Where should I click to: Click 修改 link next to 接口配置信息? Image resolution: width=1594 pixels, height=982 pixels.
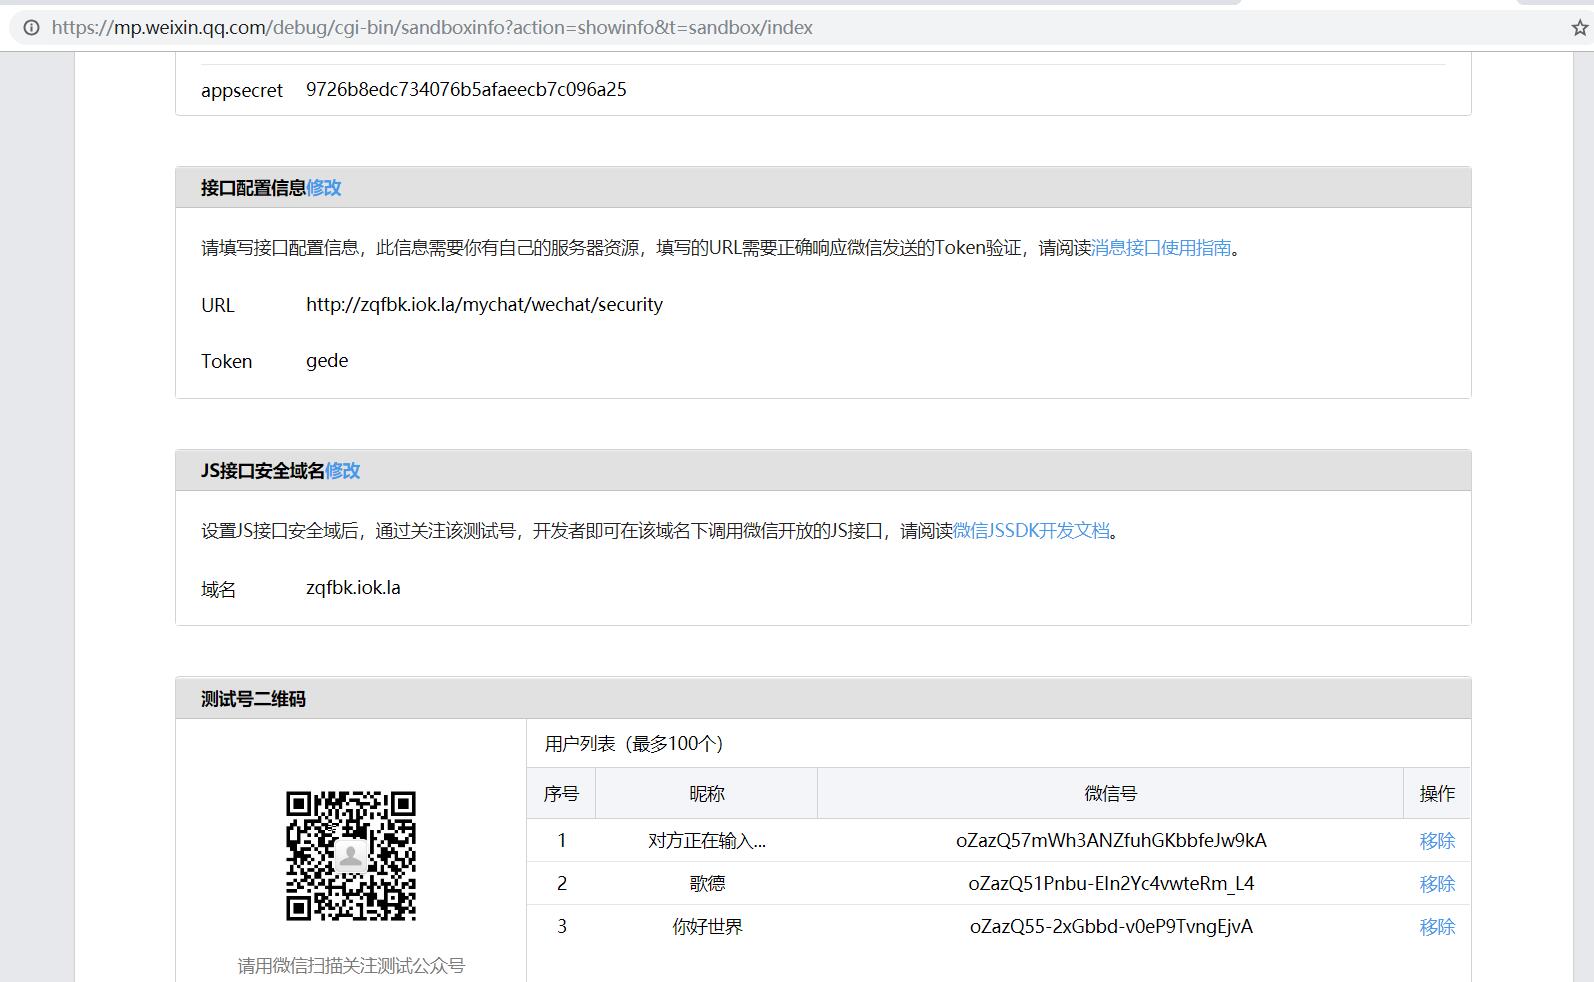324,188
